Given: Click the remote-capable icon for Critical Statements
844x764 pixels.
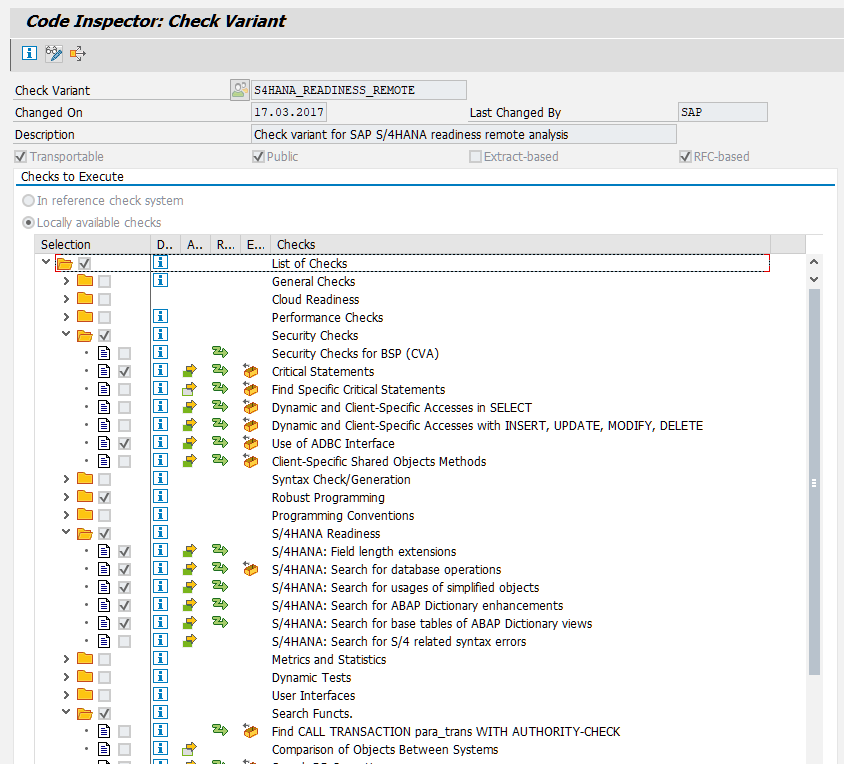Looking at the screenshot, I should click(220, 370).
